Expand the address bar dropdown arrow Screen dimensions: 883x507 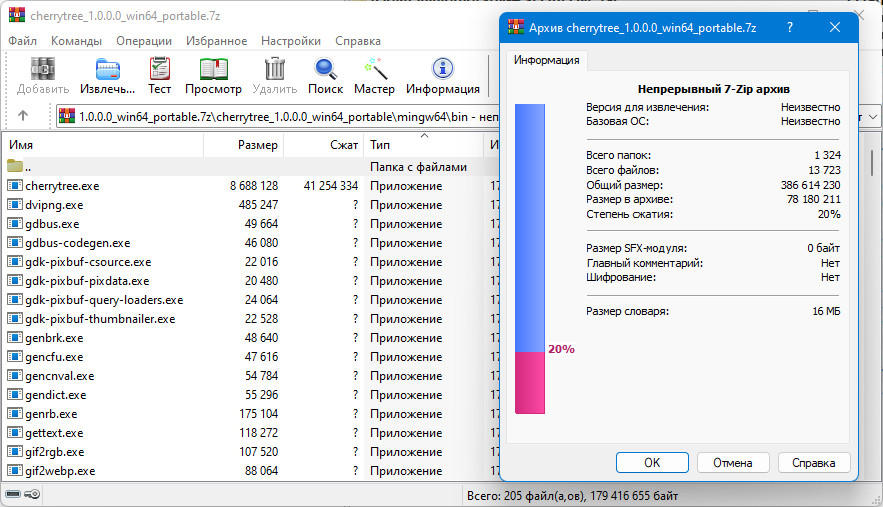pyautogui.click(x=873, y=117)
